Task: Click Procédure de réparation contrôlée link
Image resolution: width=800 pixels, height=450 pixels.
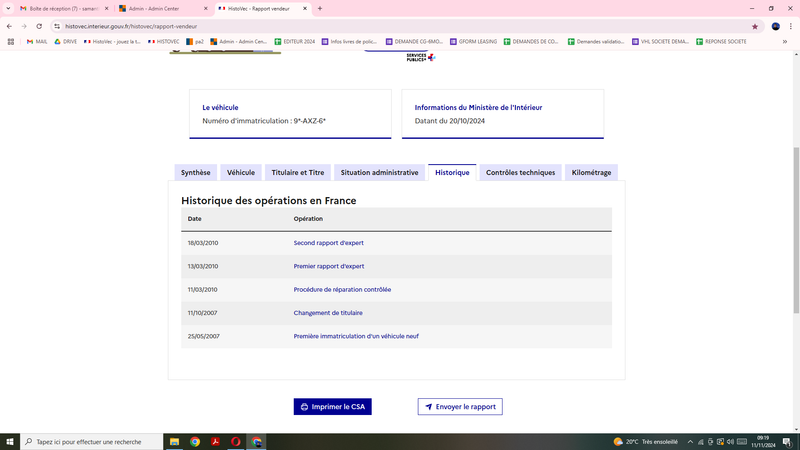Action: point(342,289)
